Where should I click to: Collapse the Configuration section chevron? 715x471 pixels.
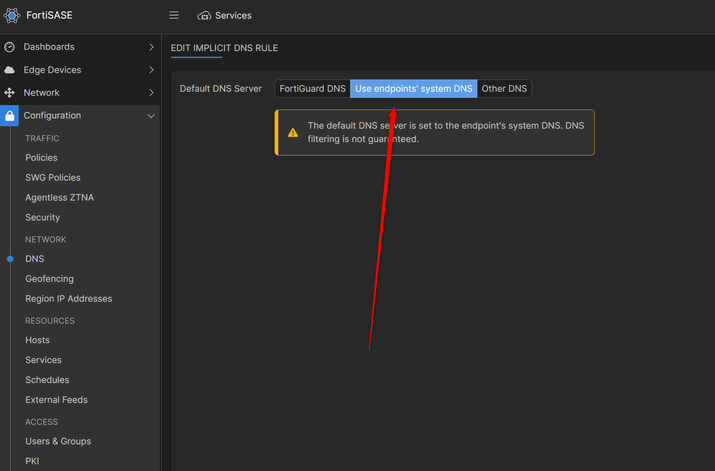151,116
